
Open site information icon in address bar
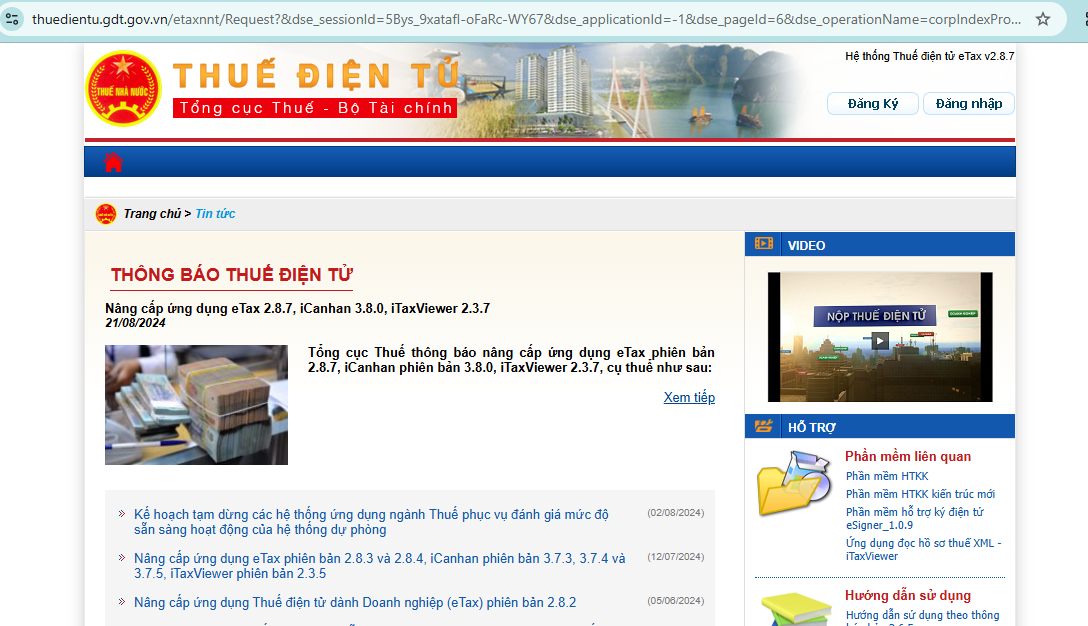click(13, 19)
